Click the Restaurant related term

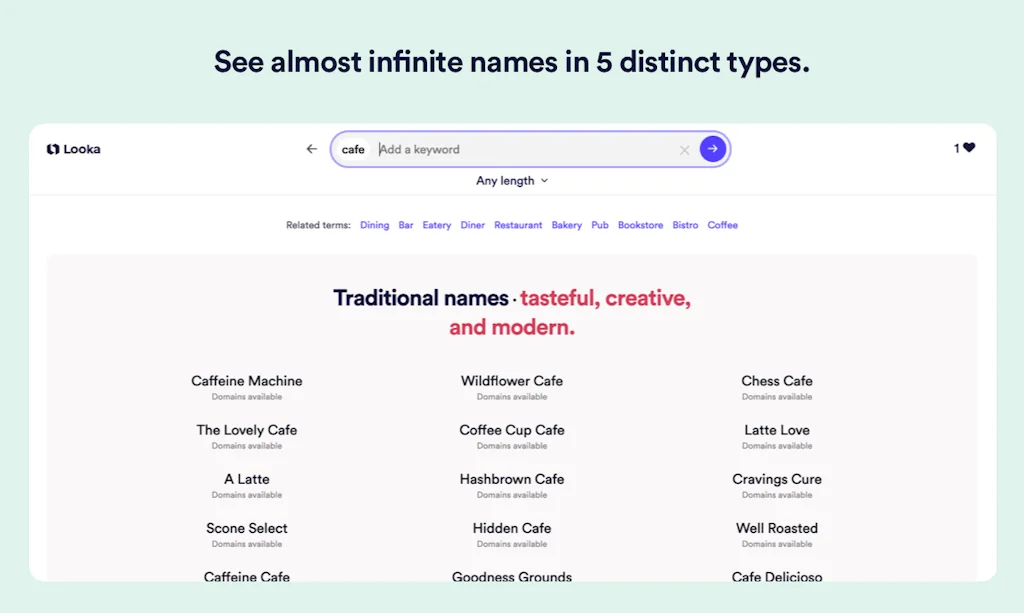tap(518, 225)
